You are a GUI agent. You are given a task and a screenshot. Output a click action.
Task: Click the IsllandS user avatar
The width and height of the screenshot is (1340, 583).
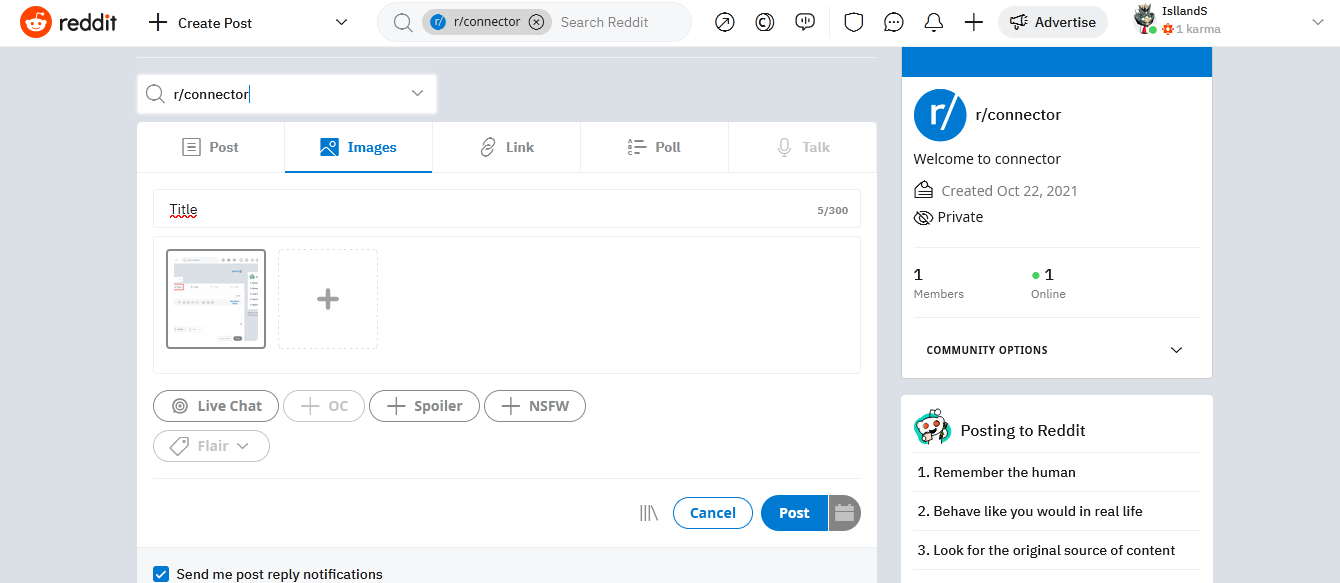coord(1146,20)
